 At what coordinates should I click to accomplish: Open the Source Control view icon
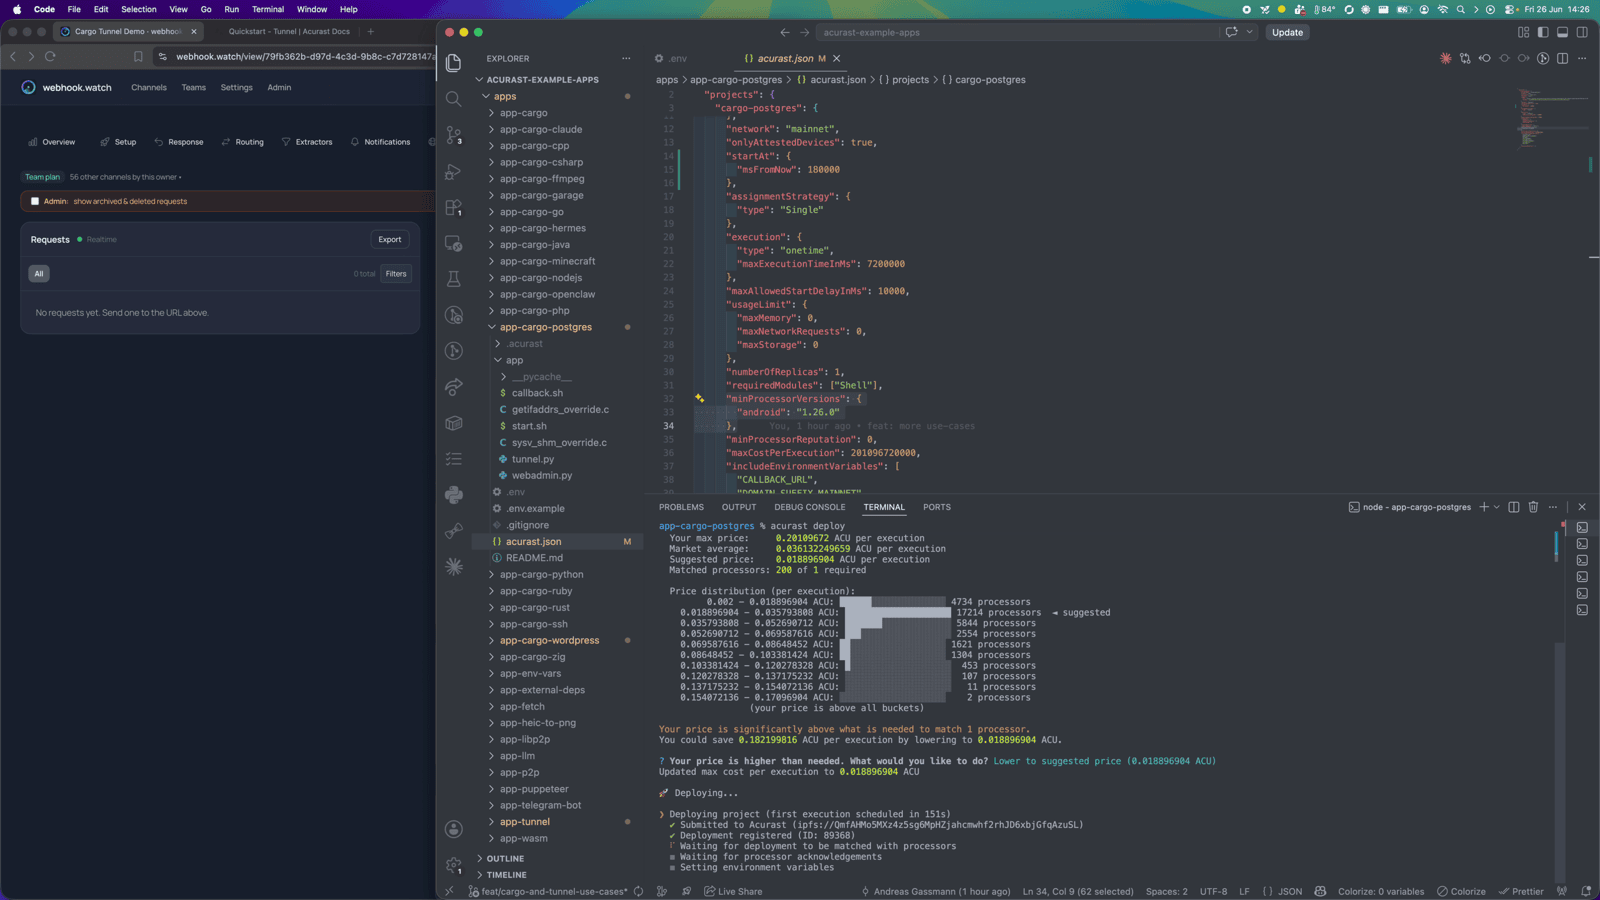point(454,135)
